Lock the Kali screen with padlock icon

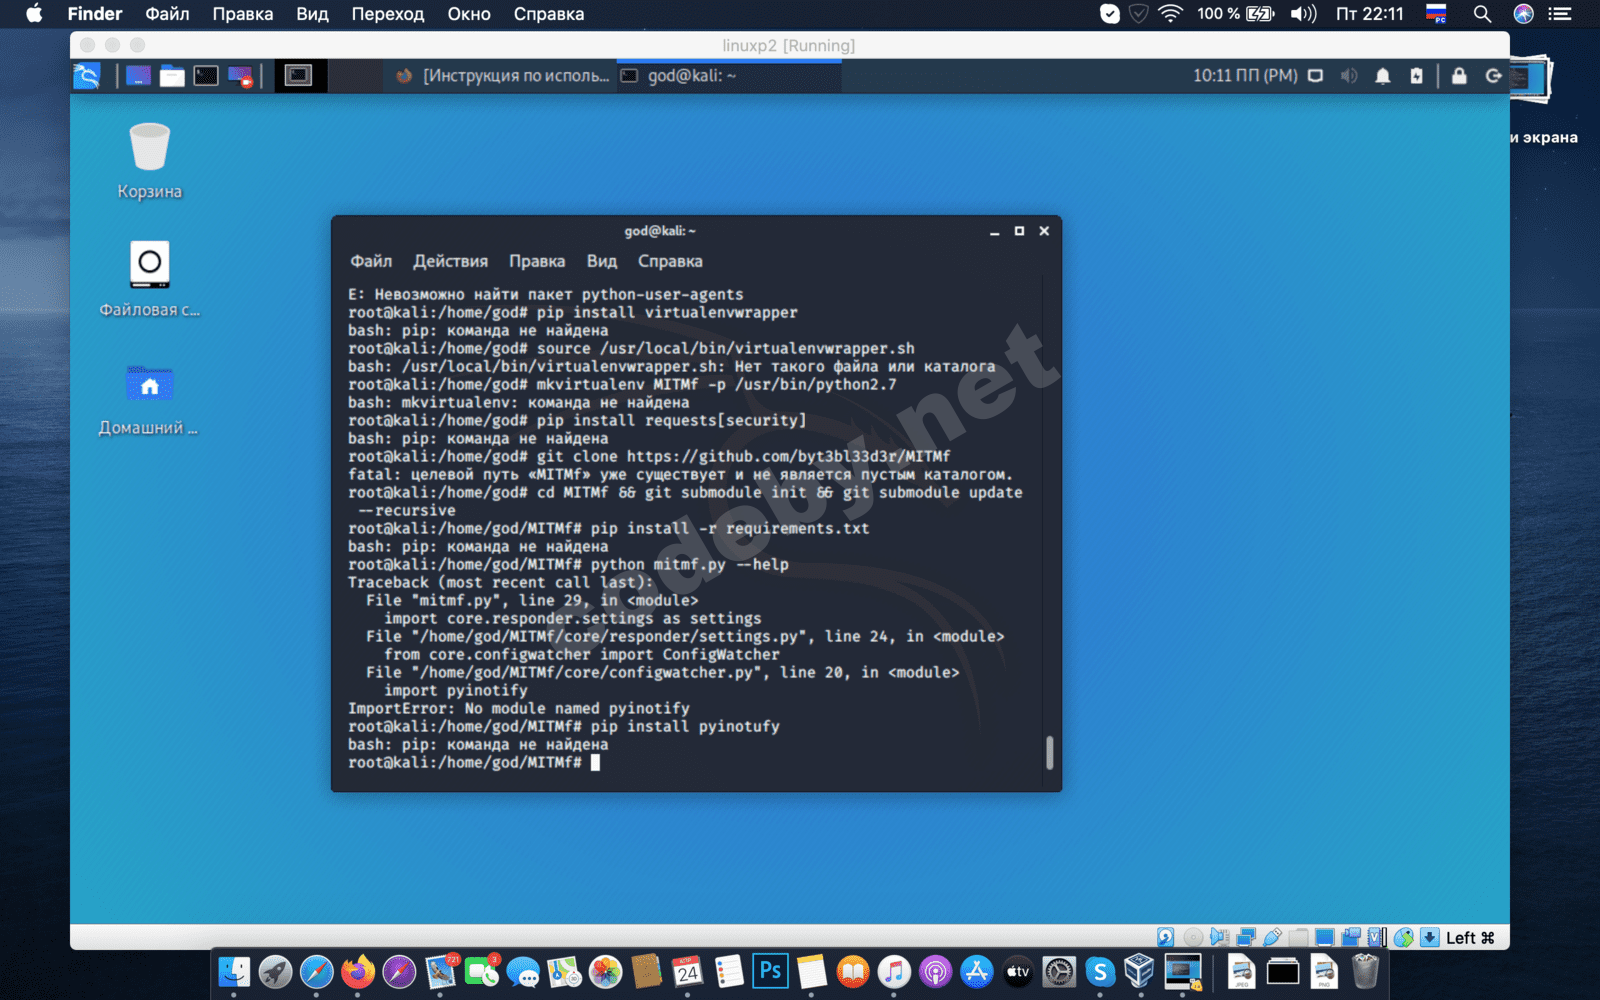(1459, 76)
